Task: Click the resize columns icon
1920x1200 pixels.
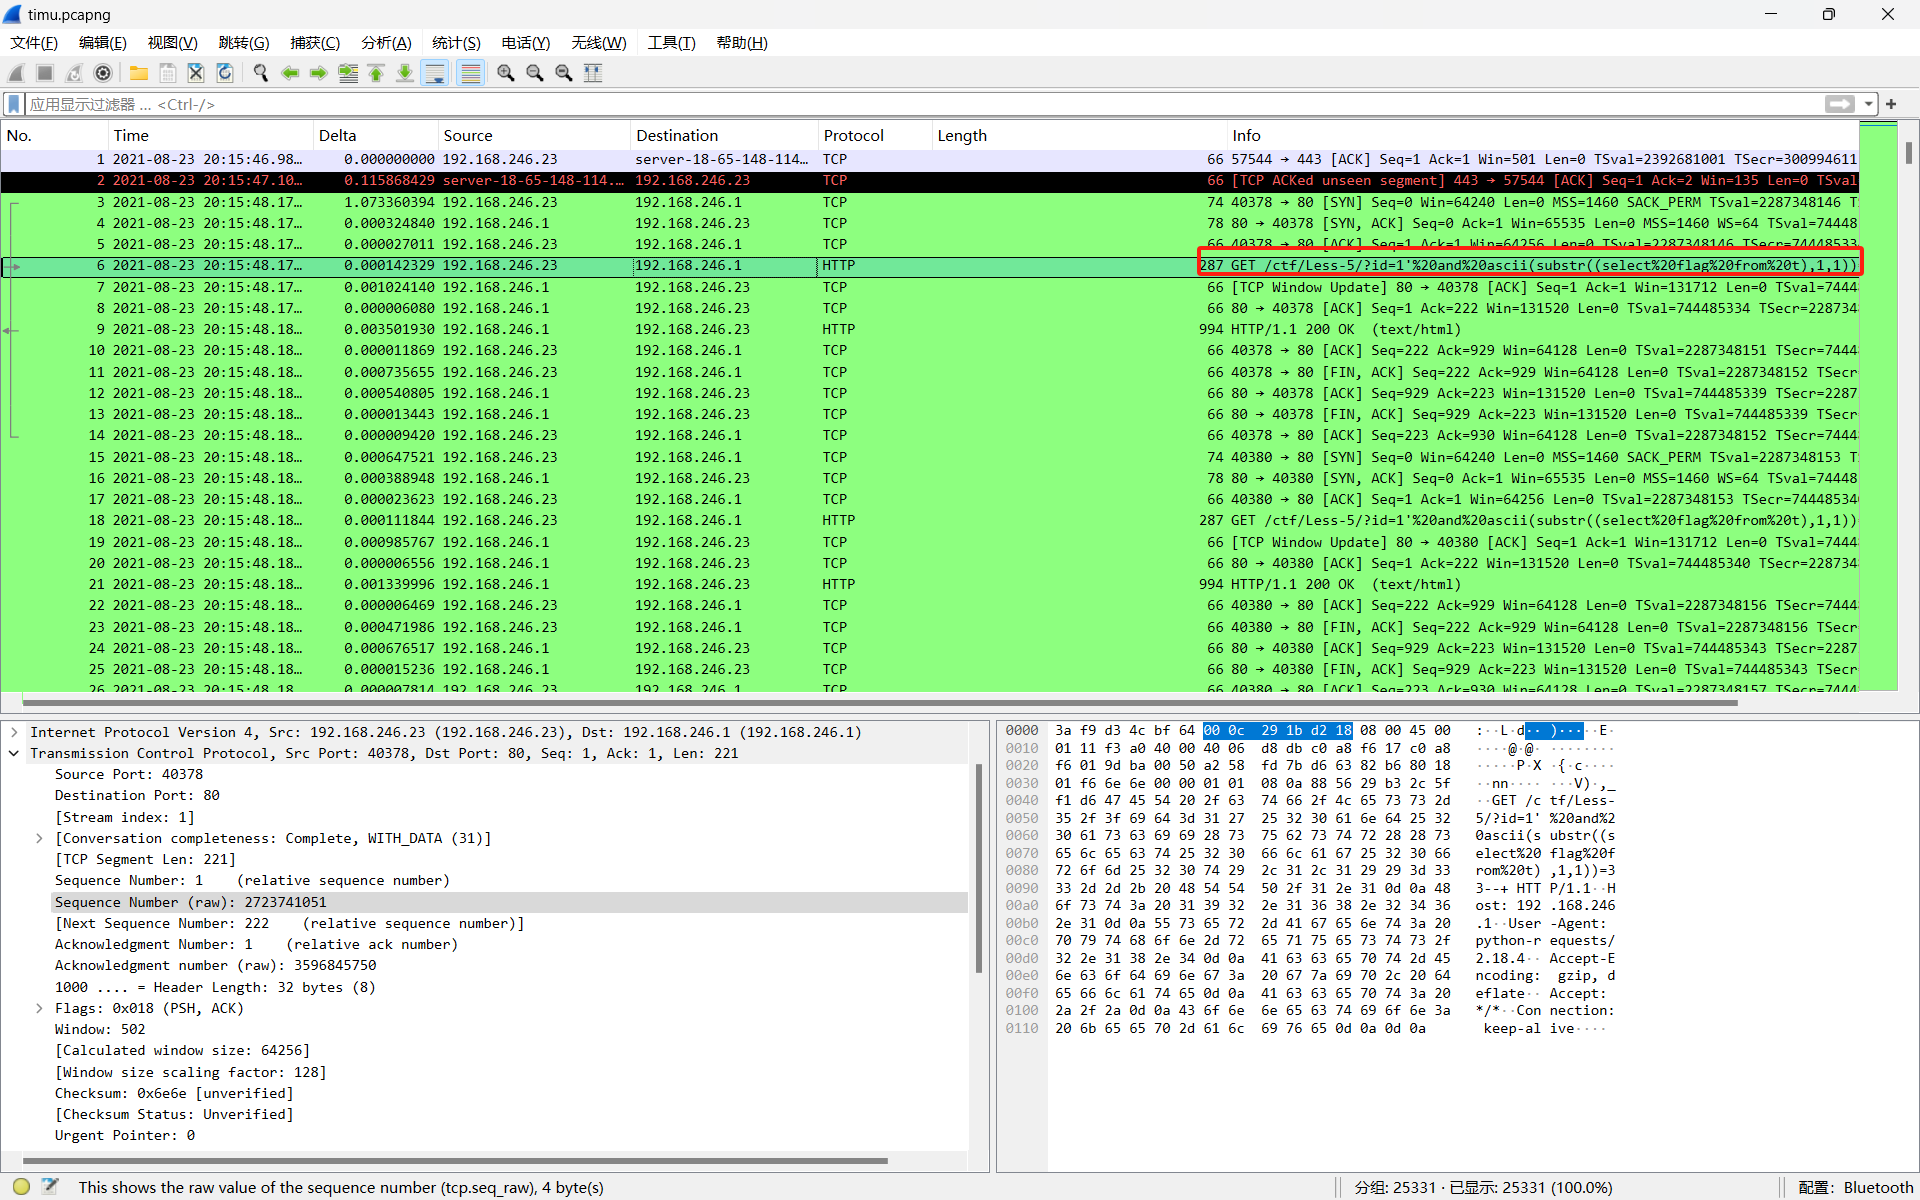Action: click(x=593, y=73)
